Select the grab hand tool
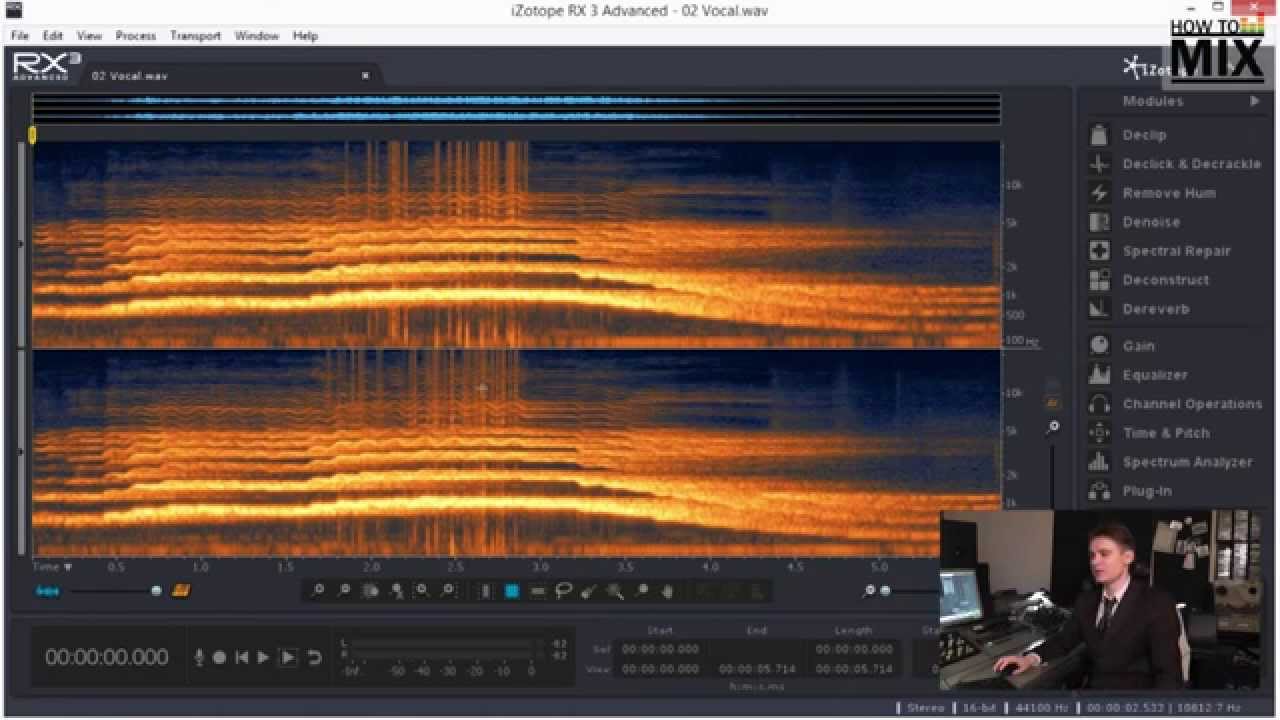The image size is (1280, 720). coord(667,591)
